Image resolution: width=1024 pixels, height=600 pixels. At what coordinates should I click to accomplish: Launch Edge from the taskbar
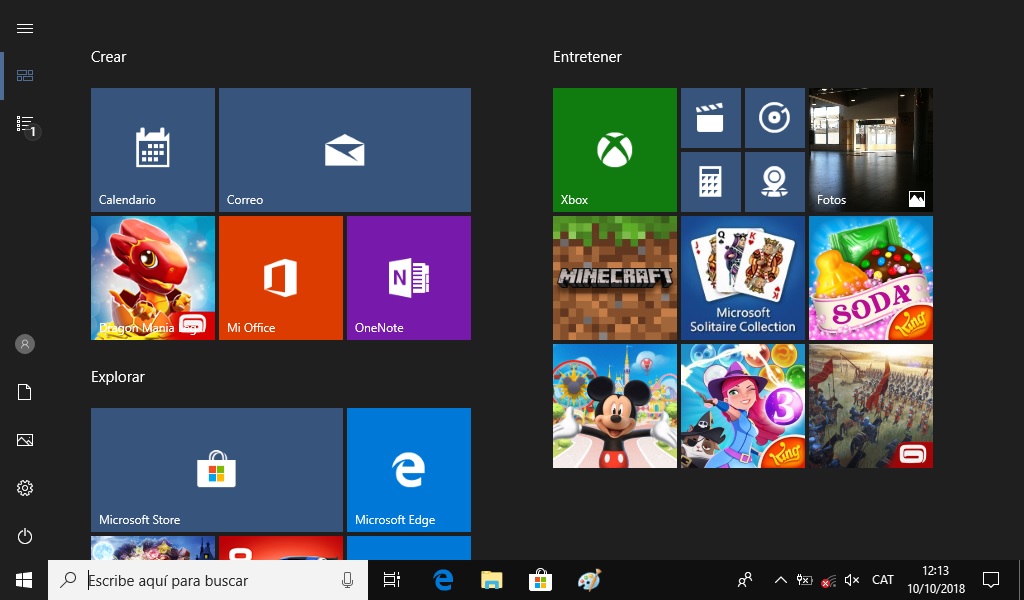click(443, 580)
